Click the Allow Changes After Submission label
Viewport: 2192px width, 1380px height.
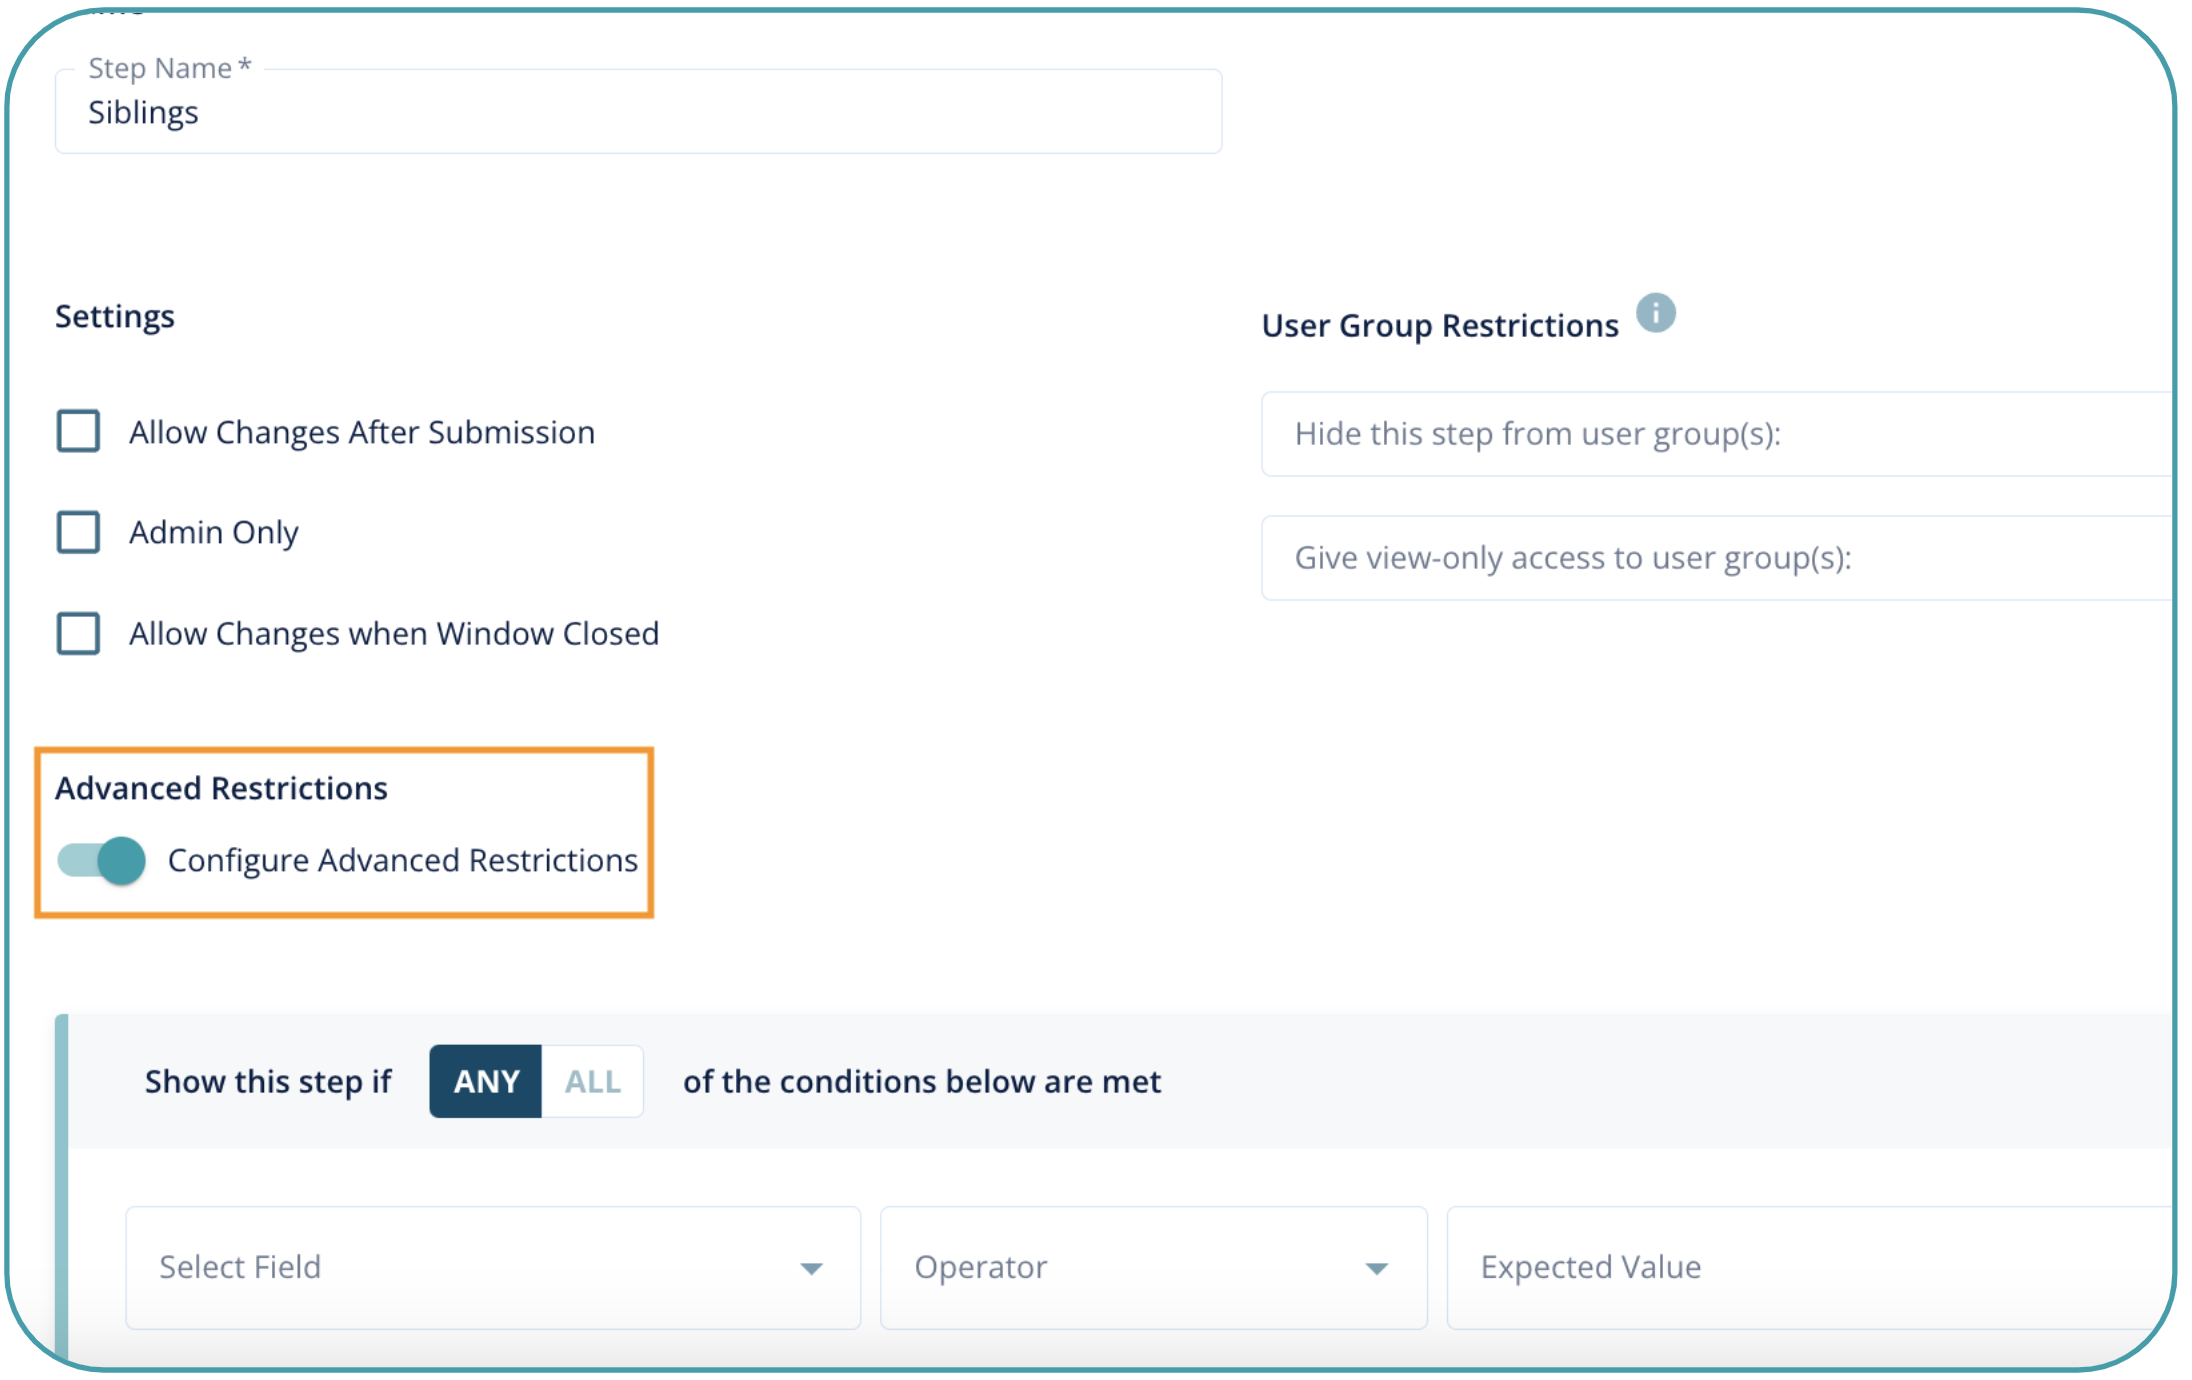tap(362, 432)
